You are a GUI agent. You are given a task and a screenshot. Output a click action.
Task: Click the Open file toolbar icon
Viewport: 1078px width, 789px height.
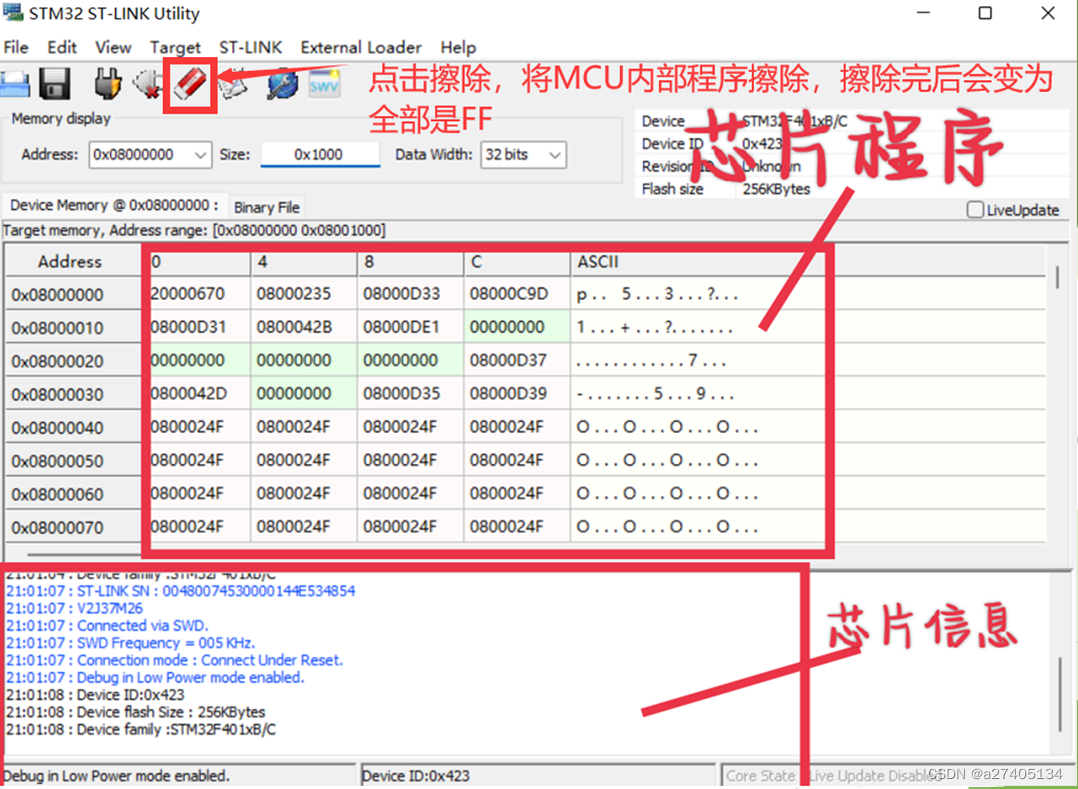pos(15,84)
